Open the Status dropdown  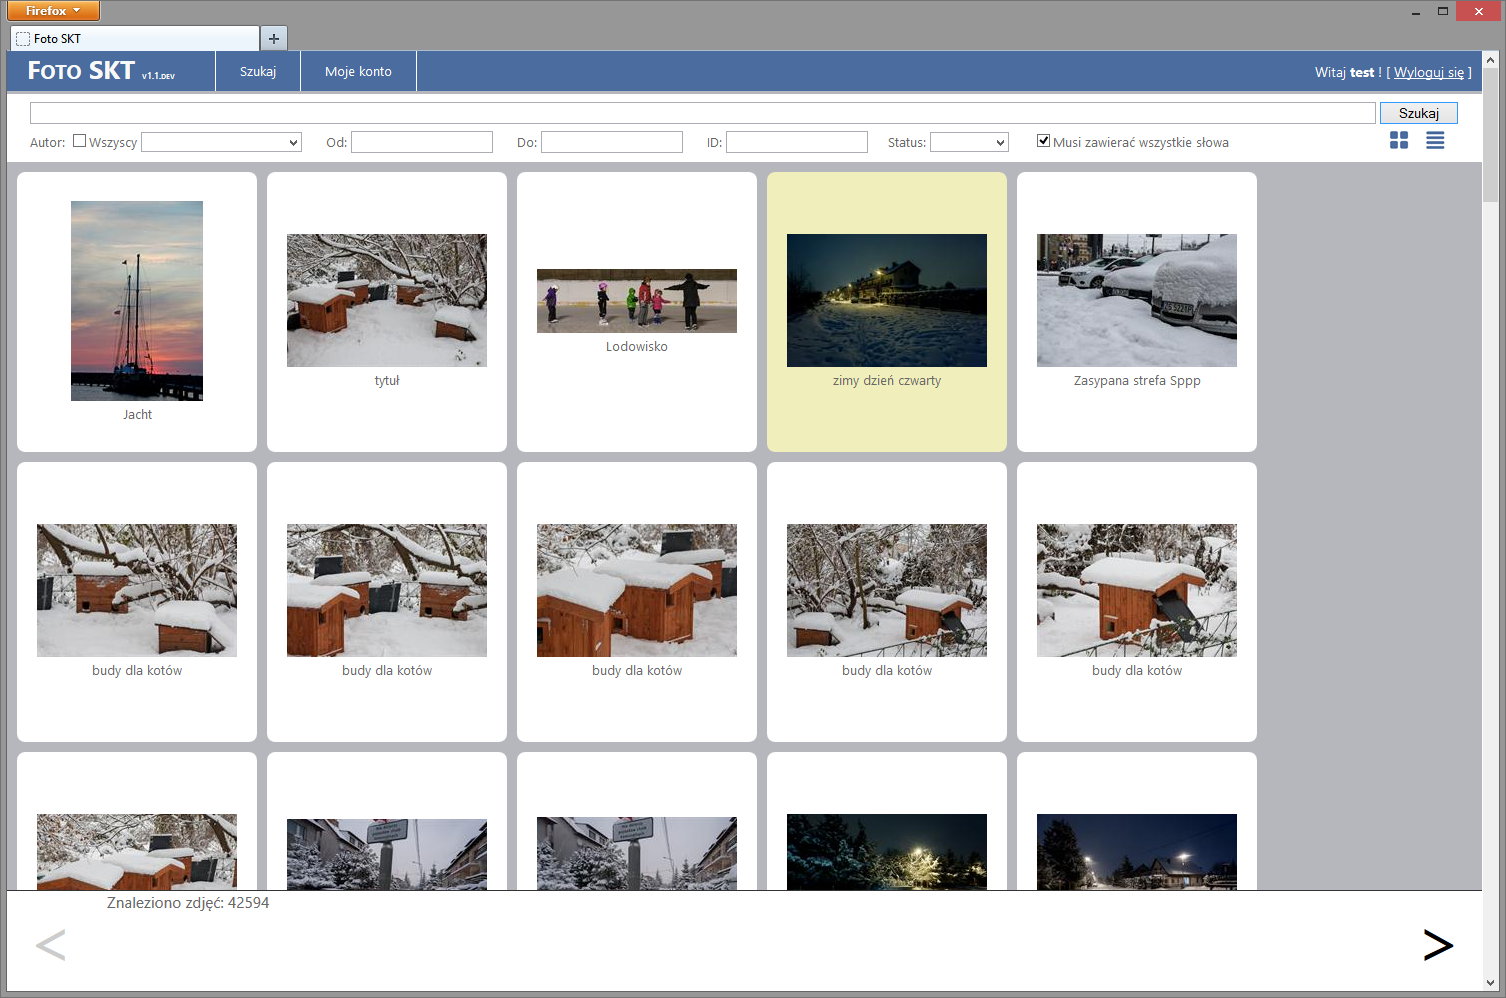(x=968, y=143)
